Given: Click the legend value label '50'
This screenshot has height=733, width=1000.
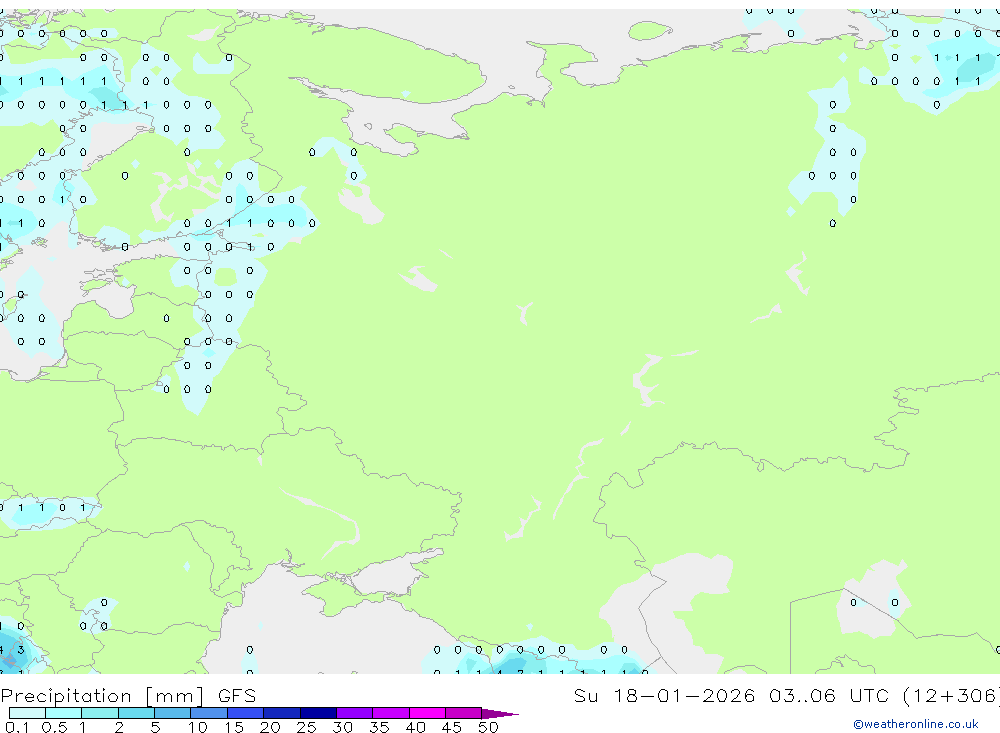Looking at the screenshot, I should [x=488, y=727].
